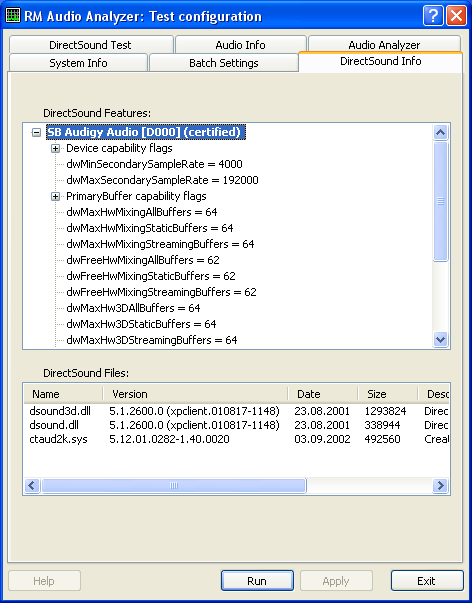Sort files by the Version column header

click(x=195, y=394)
